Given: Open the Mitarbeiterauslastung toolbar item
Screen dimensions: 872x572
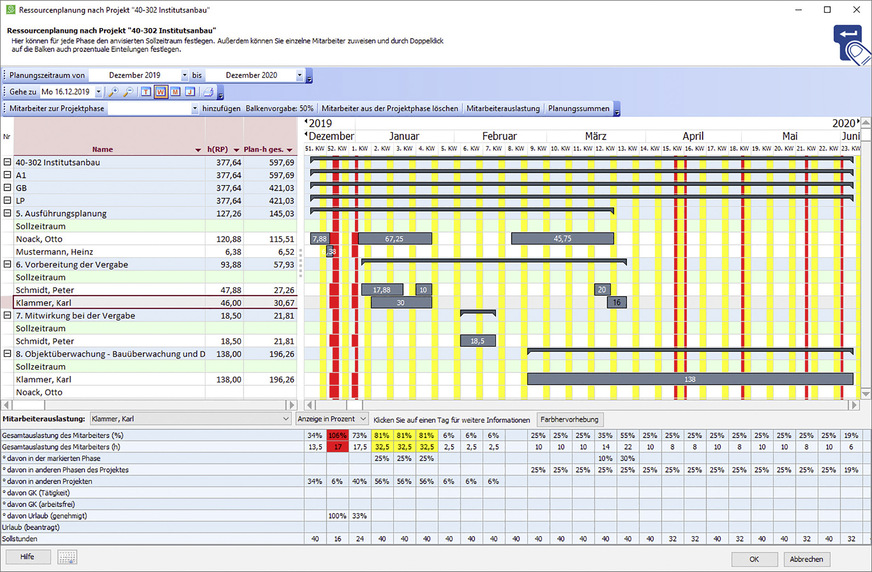Looking at the screenshot, I should click(x=503, y=108).
